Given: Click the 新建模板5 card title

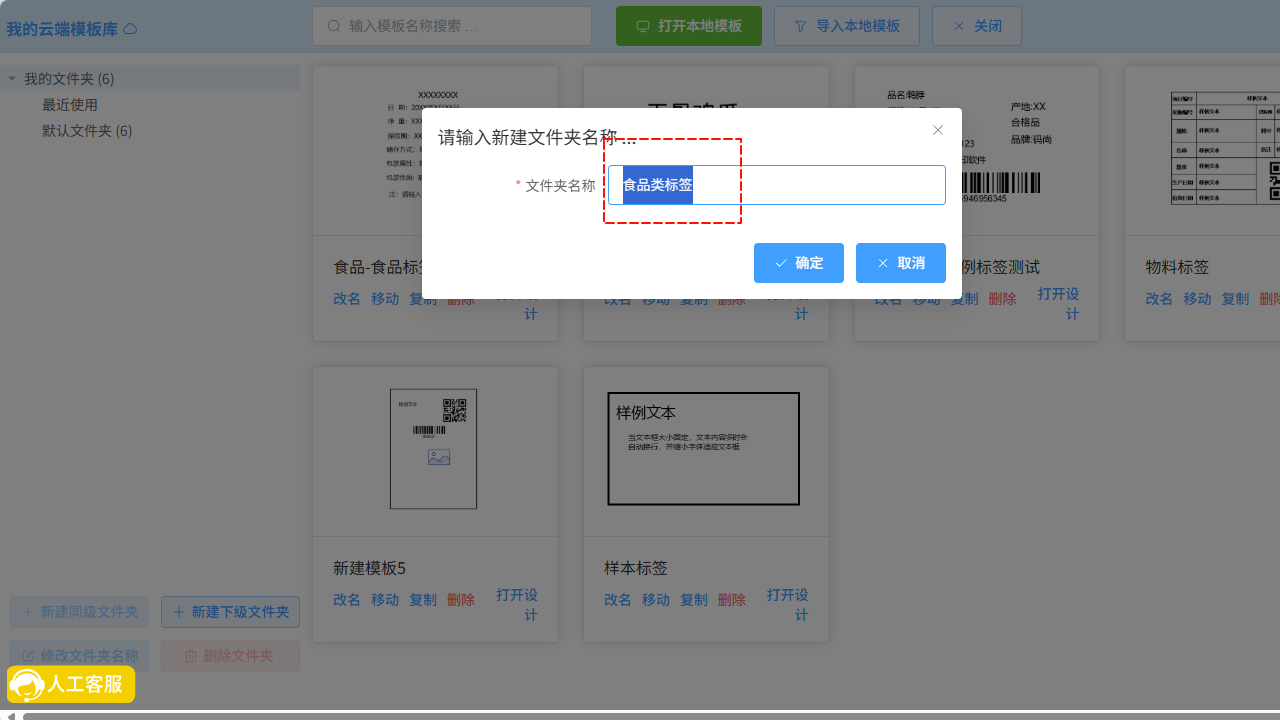Looking at the screenshot, I should [x=369, y=568].
